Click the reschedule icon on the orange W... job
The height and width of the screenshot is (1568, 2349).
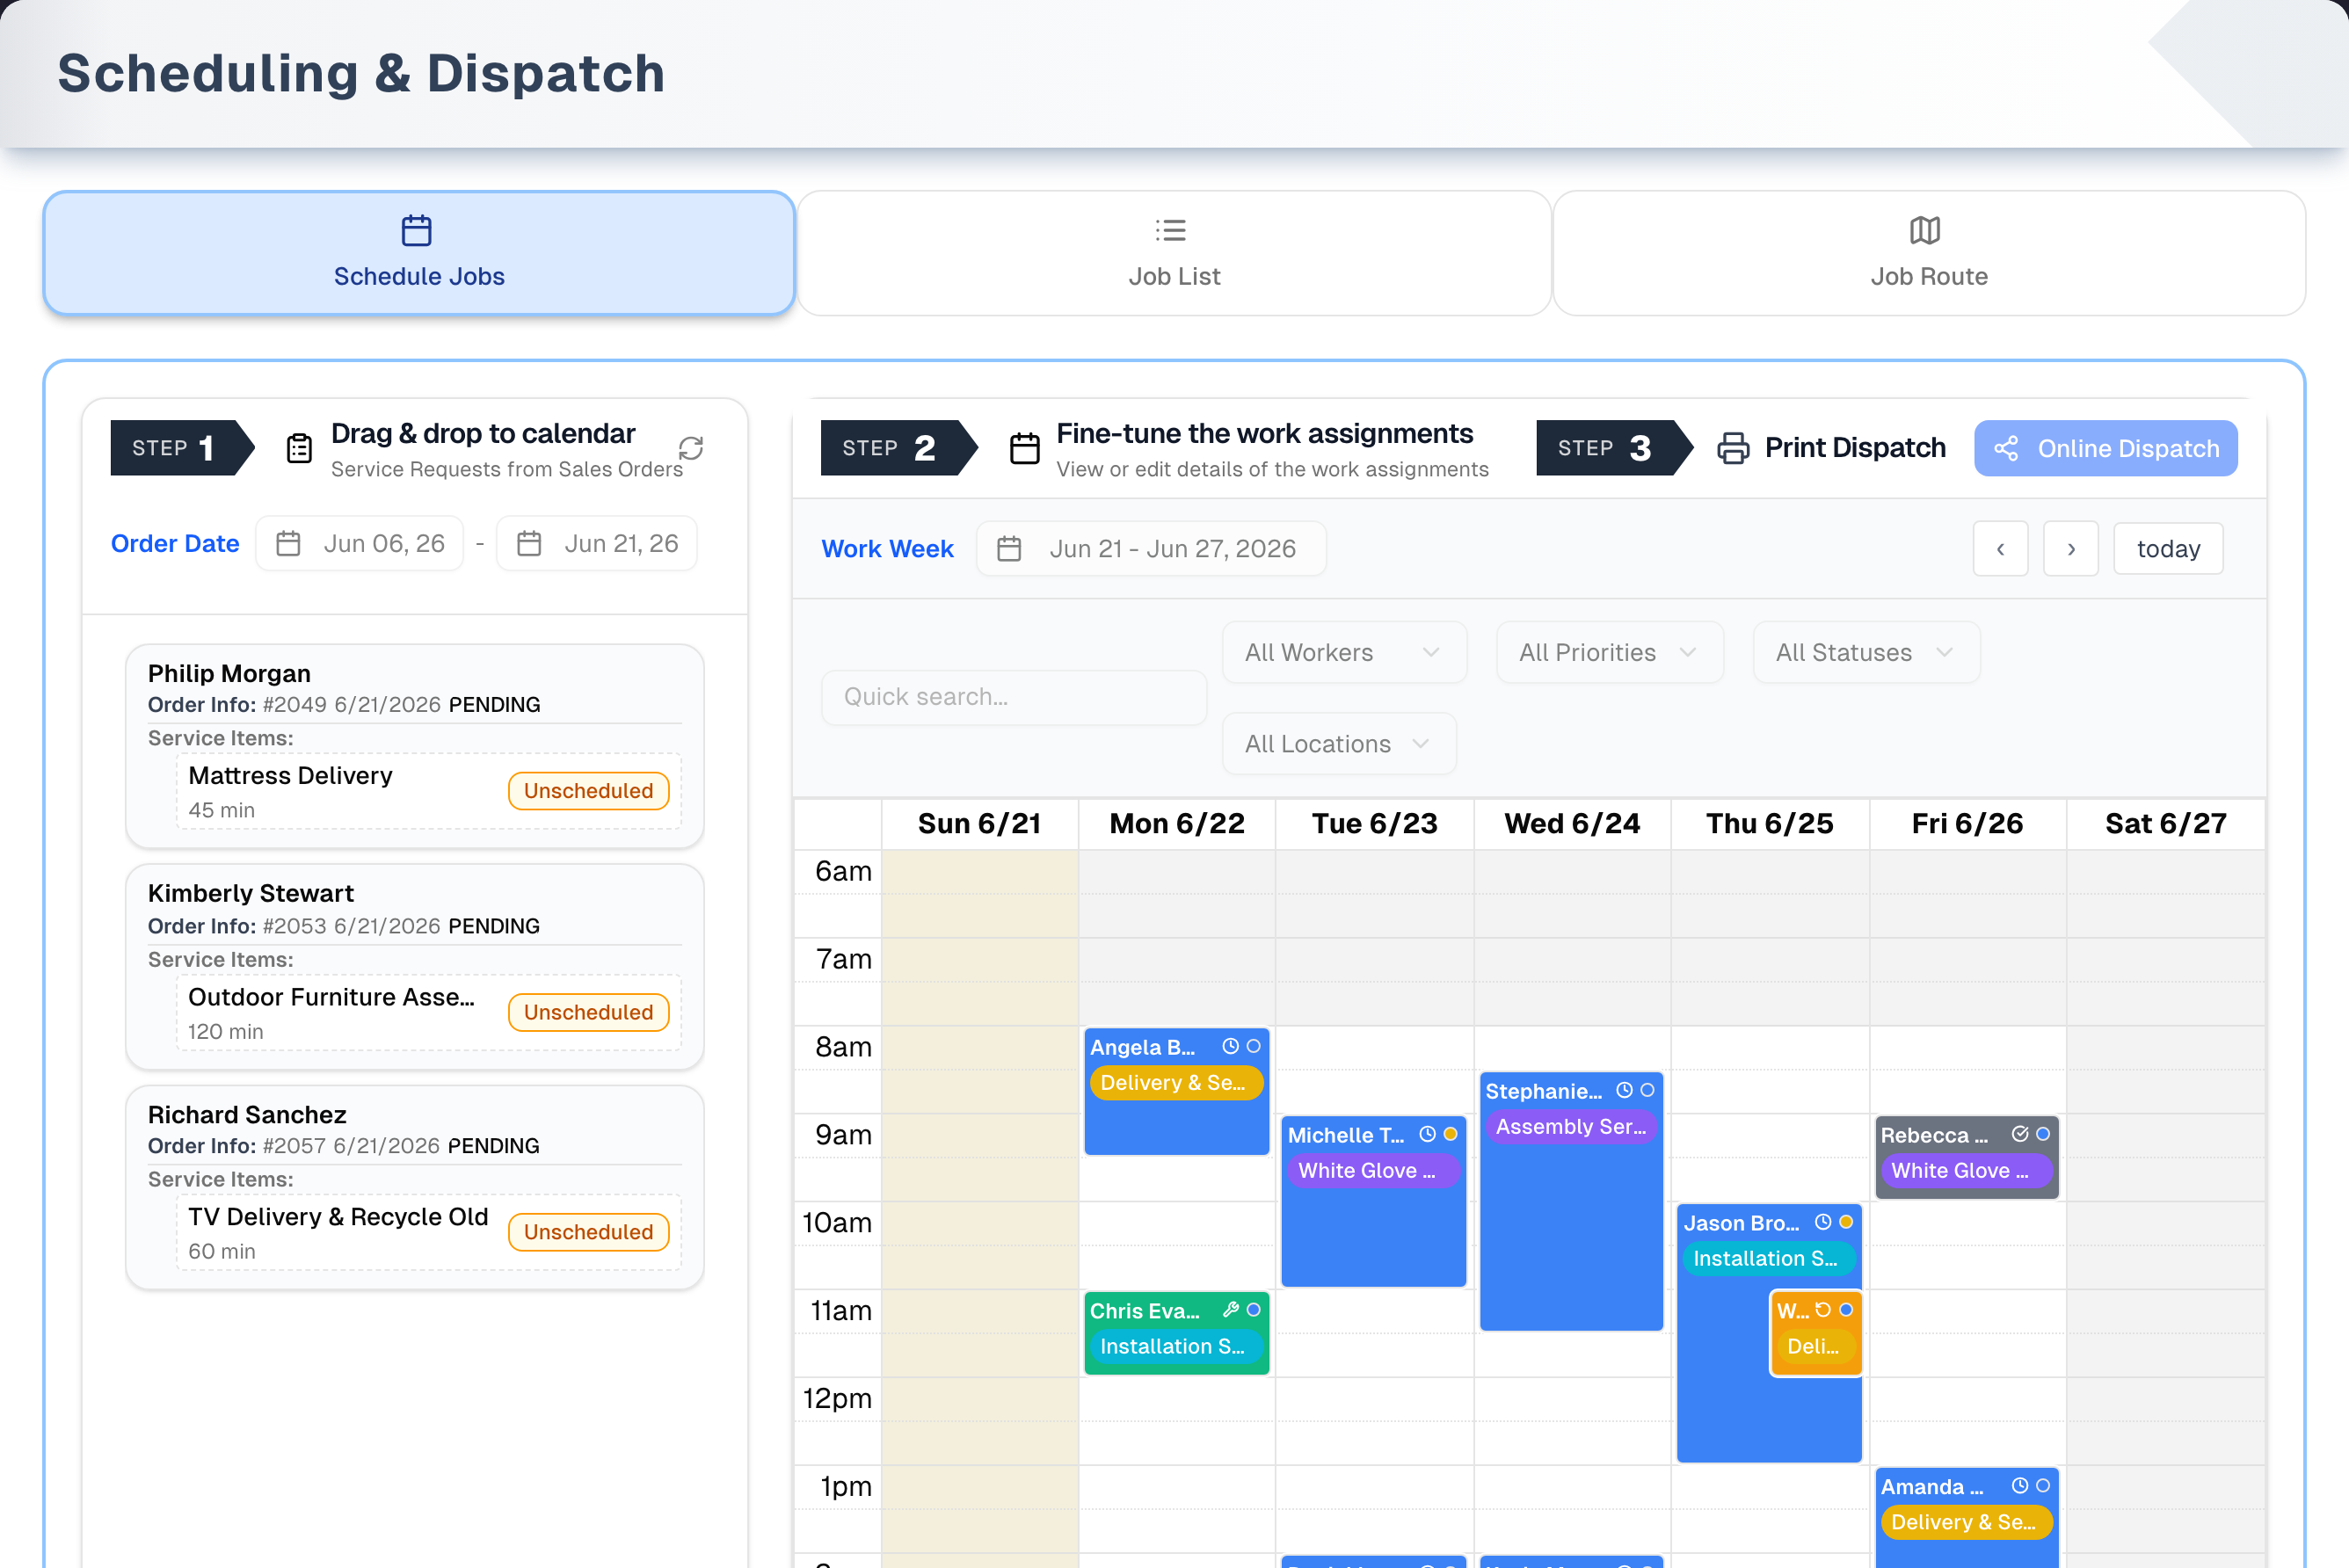(1823, 1310)
